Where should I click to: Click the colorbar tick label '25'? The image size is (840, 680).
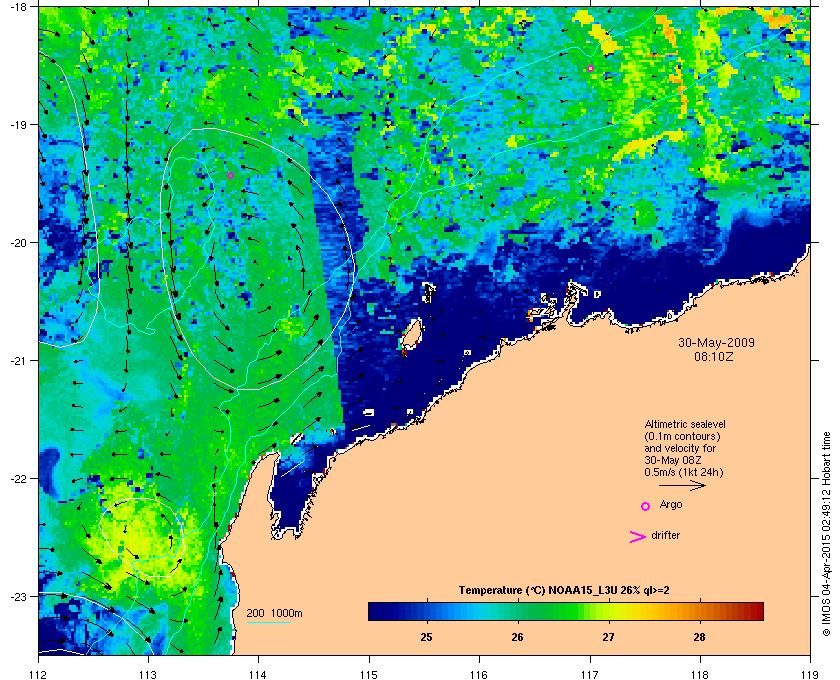pos(426,637)
